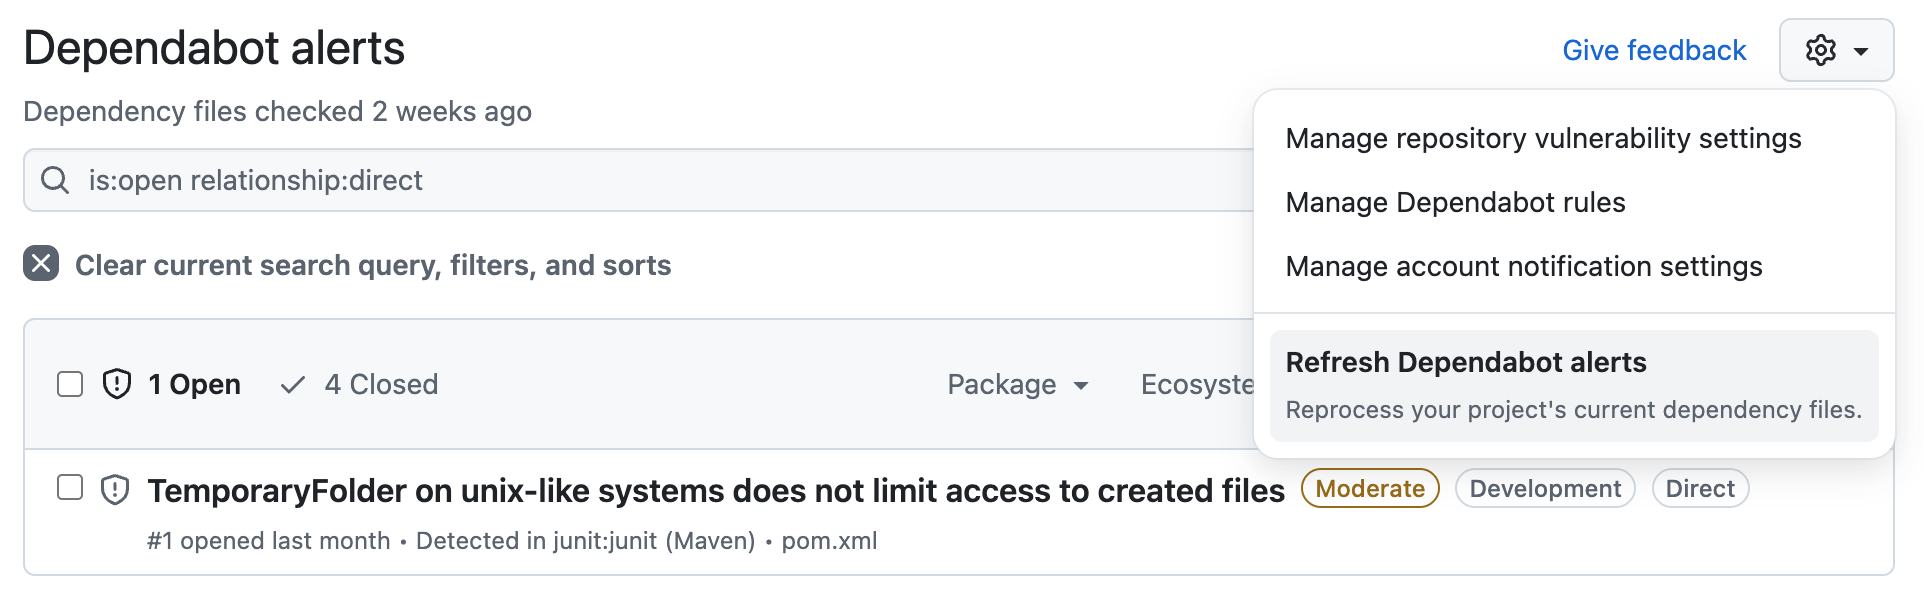Click the search magnifier icon
This screenshot has height=610, width=1924.
point(55,180)
